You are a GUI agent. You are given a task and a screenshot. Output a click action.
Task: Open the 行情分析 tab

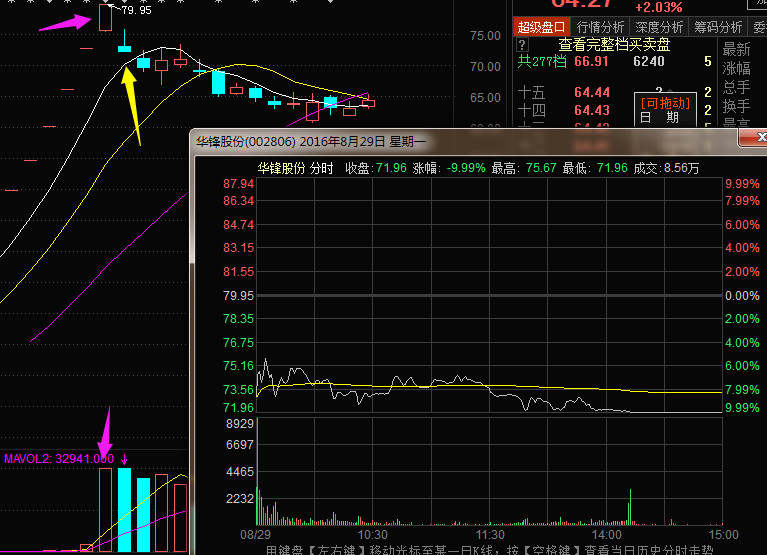[x=600, y=27]
